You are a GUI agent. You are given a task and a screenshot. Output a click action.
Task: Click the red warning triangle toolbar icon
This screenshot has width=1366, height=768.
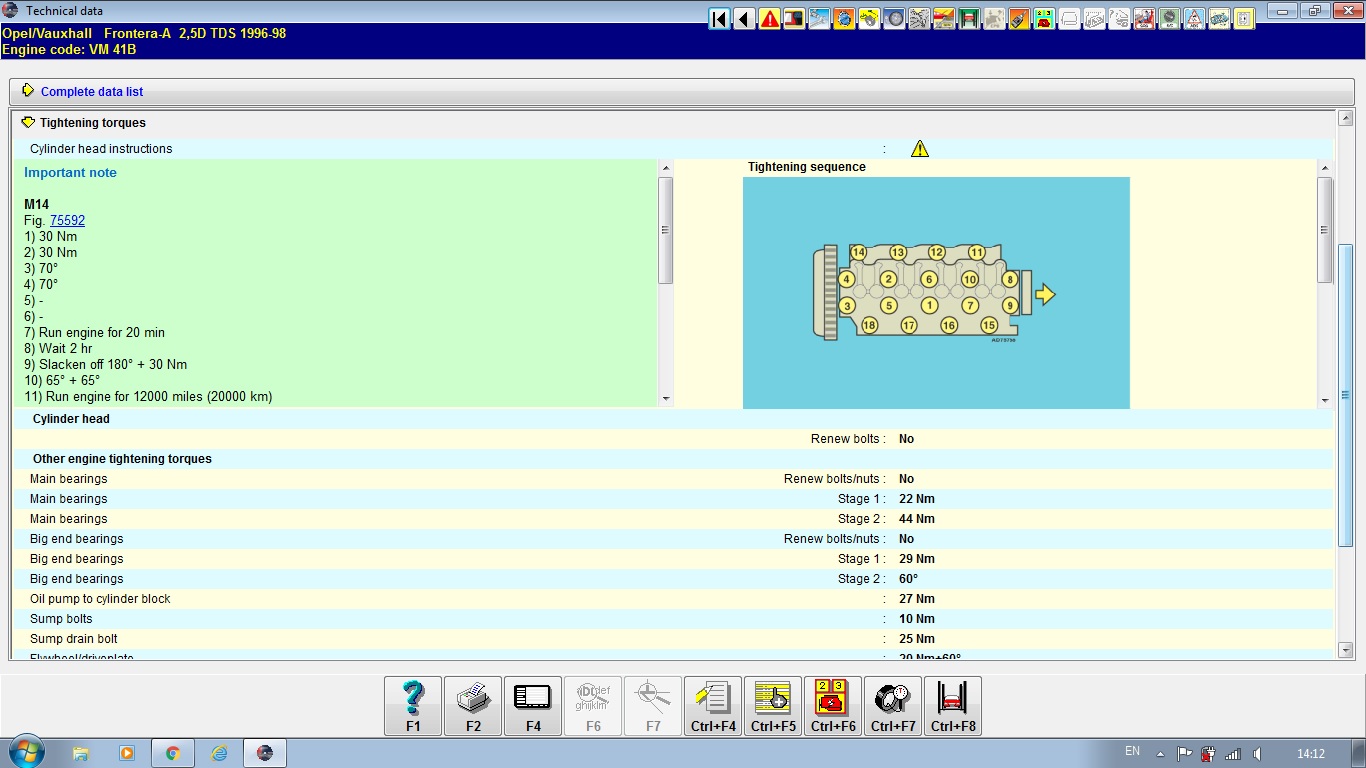coord(769,19)
